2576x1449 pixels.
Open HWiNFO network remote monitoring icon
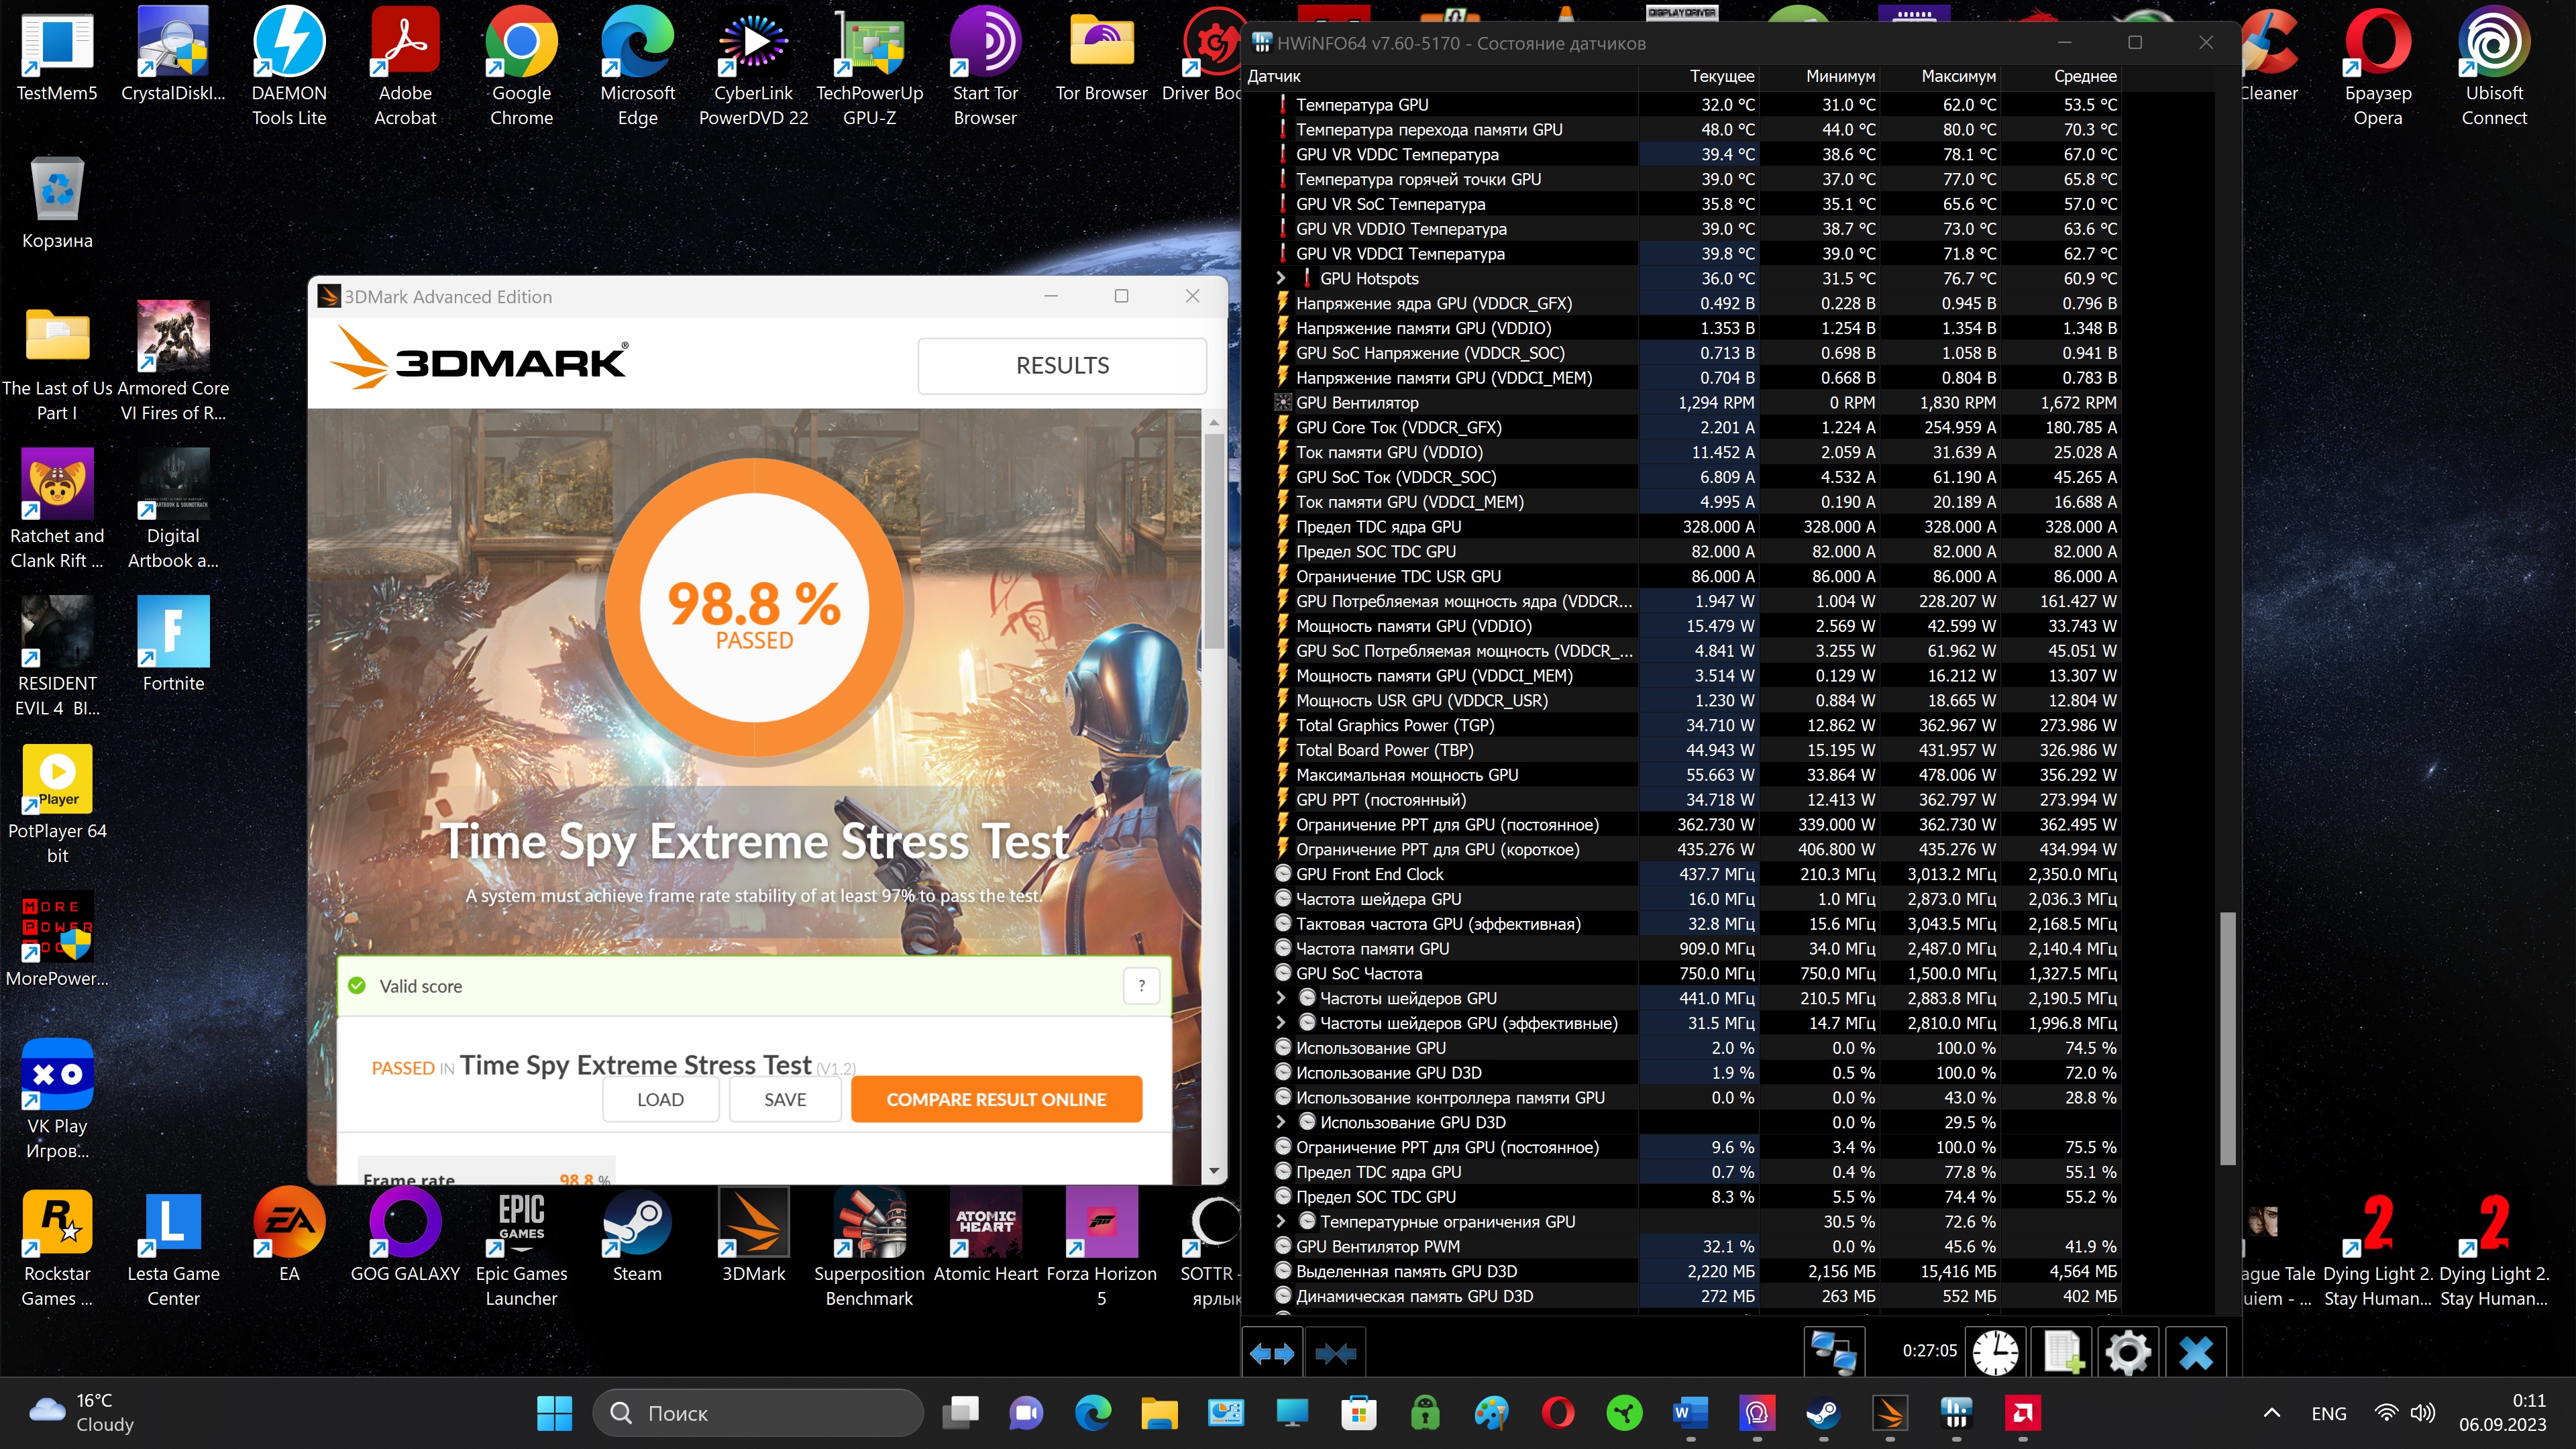(1833, 1354)
